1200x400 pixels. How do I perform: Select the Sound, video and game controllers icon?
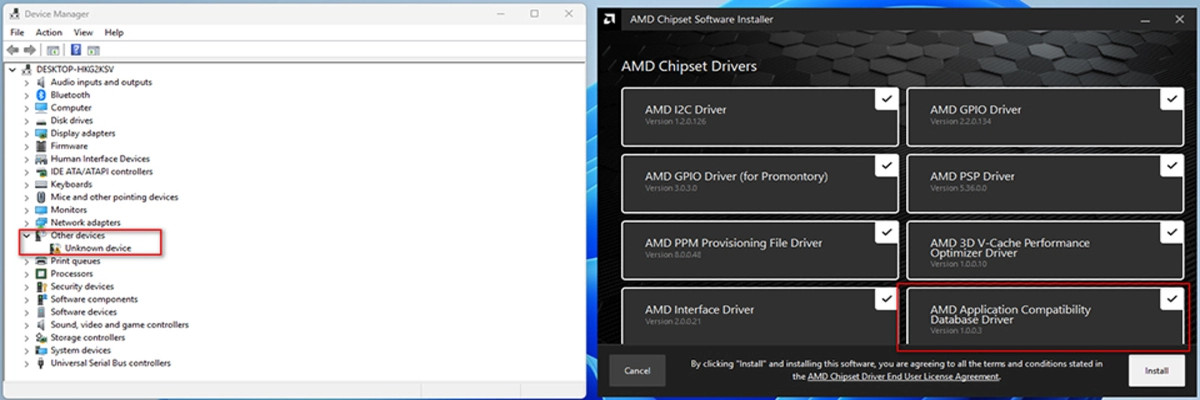click(x=41, y=325)
